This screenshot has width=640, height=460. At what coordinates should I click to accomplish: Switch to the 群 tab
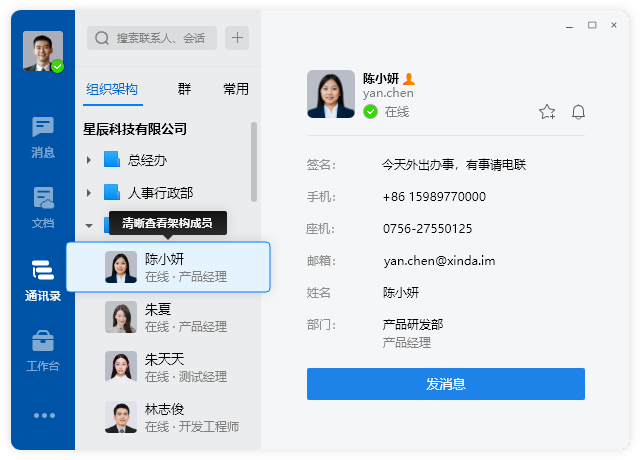click(x=184, y=89)
